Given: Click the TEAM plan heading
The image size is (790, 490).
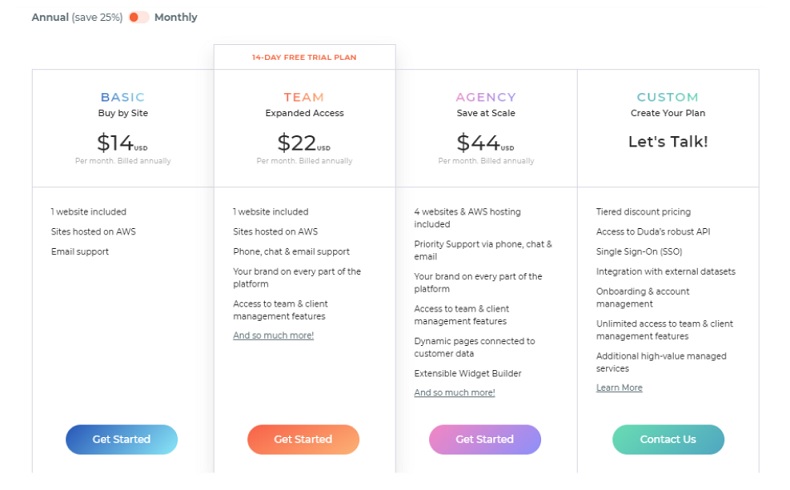Looking at the screenshot, I should [304, 97].
